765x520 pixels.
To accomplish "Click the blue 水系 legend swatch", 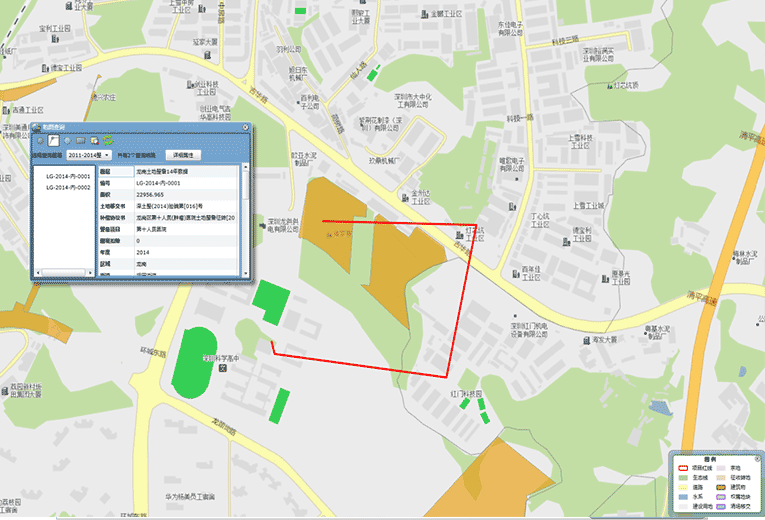I will [682, 496].
